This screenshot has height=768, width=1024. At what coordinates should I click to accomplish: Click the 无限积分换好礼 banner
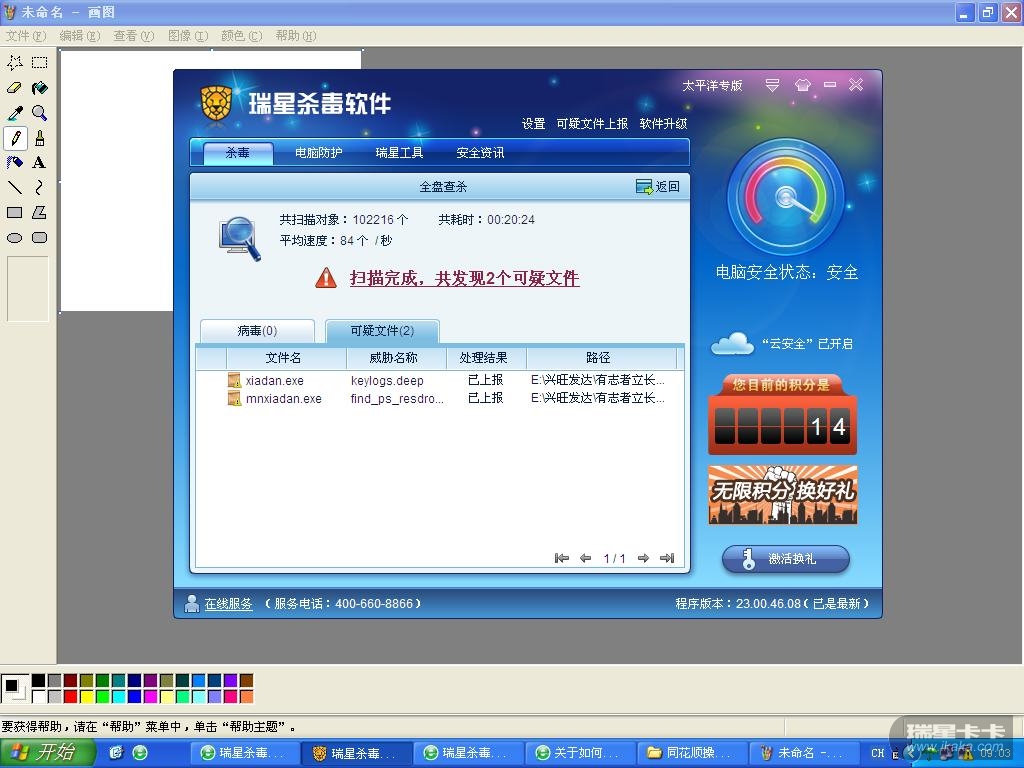782,494
